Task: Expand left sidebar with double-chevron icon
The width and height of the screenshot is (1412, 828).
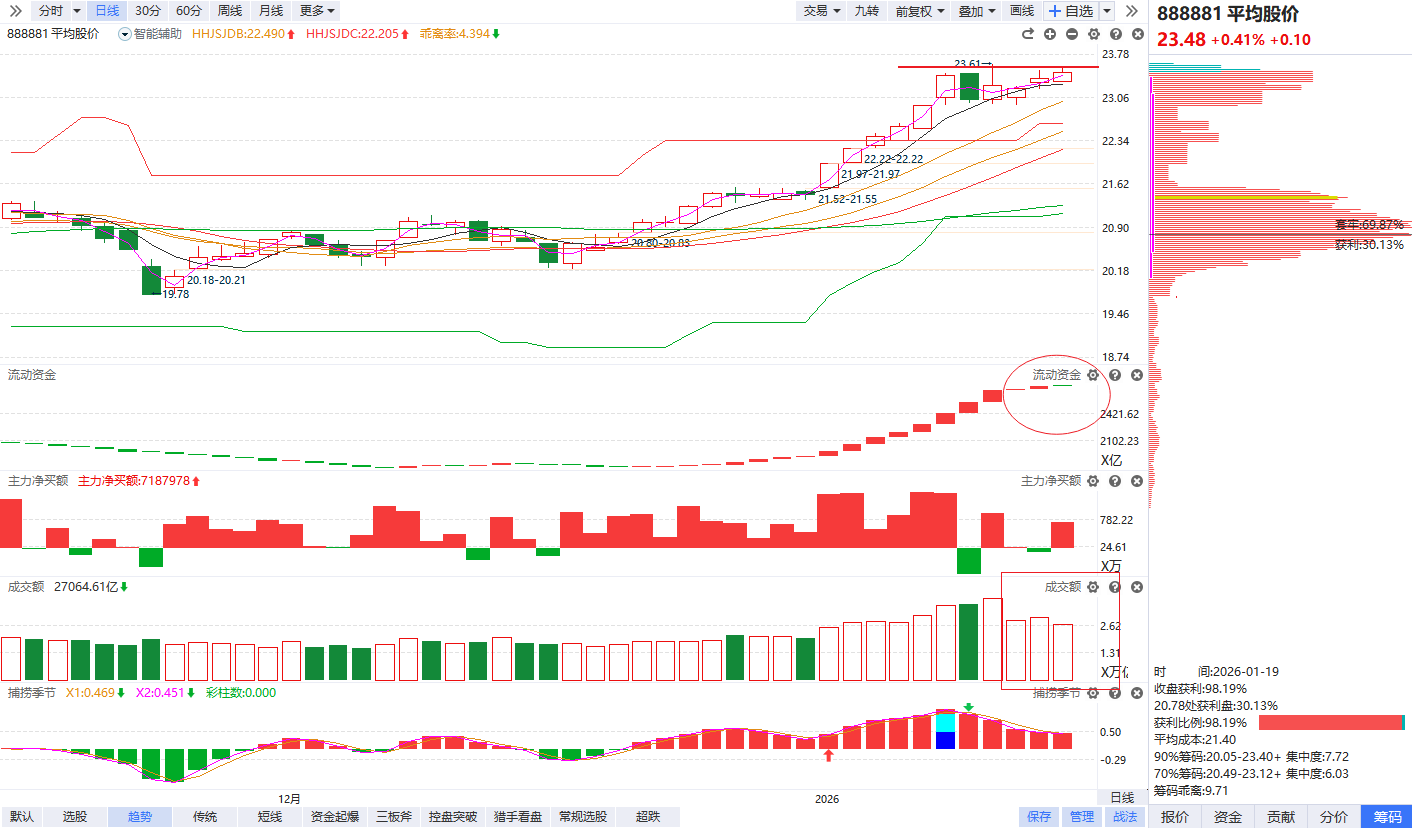Action: coord(15,11)
